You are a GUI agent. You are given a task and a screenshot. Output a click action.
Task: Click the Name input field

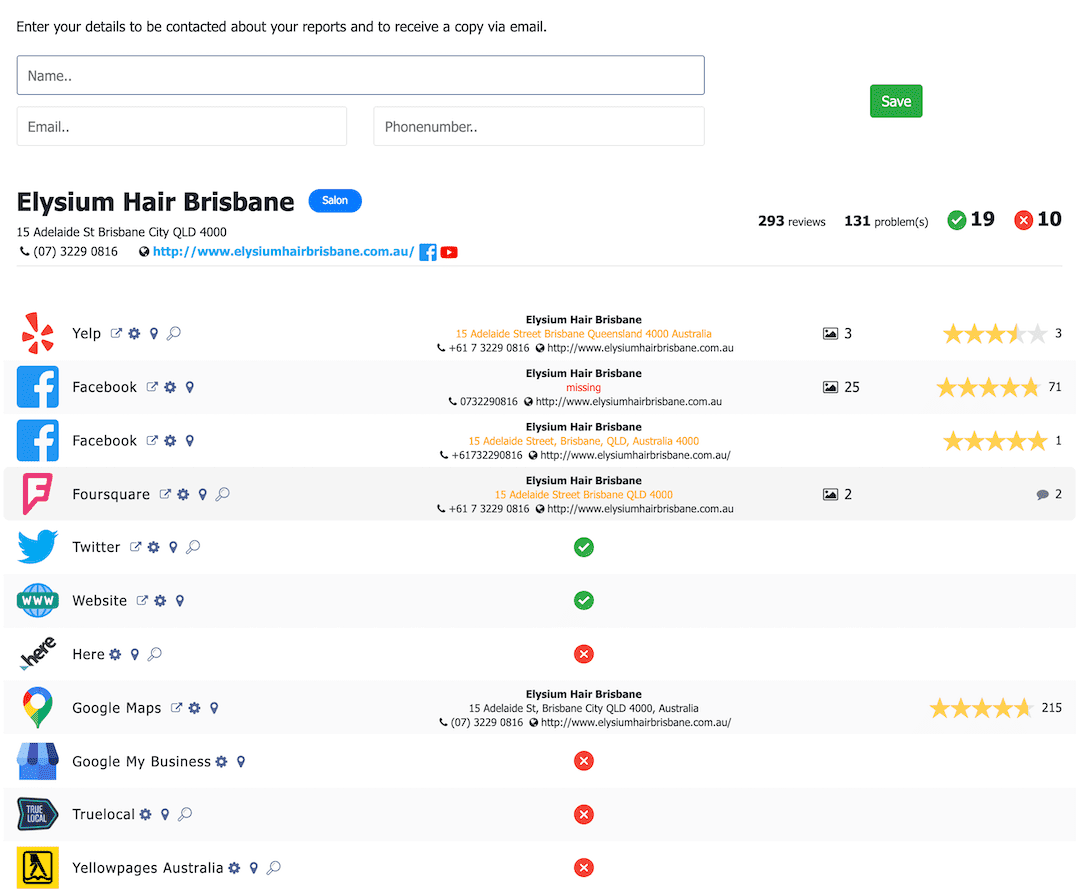coord(360,75)
